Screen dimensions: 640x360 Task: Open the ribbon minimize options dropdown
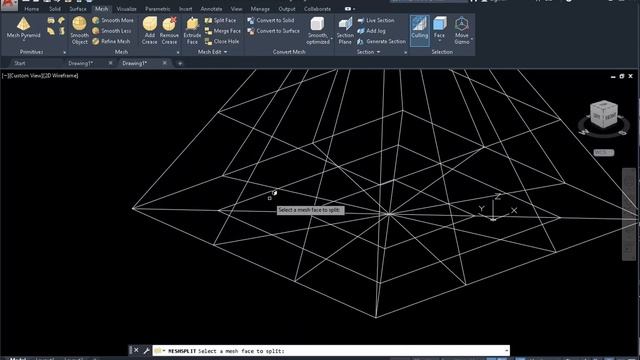[x=353, y=9]
